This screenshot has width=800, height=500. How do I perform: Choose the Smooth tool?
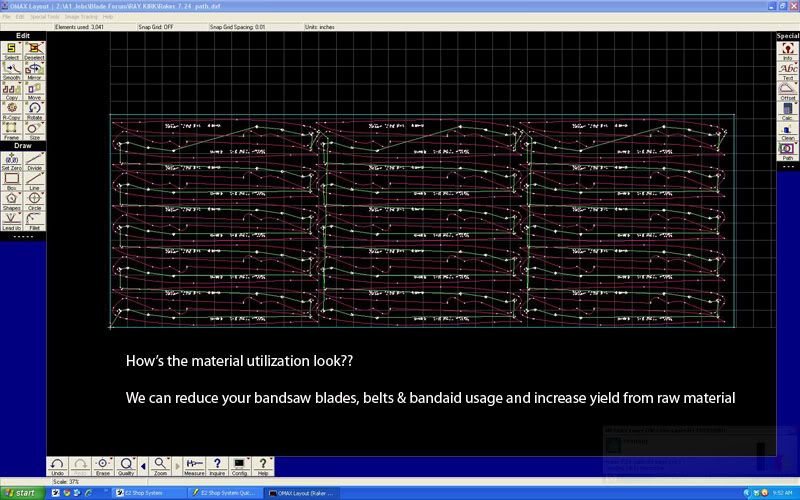11,70
